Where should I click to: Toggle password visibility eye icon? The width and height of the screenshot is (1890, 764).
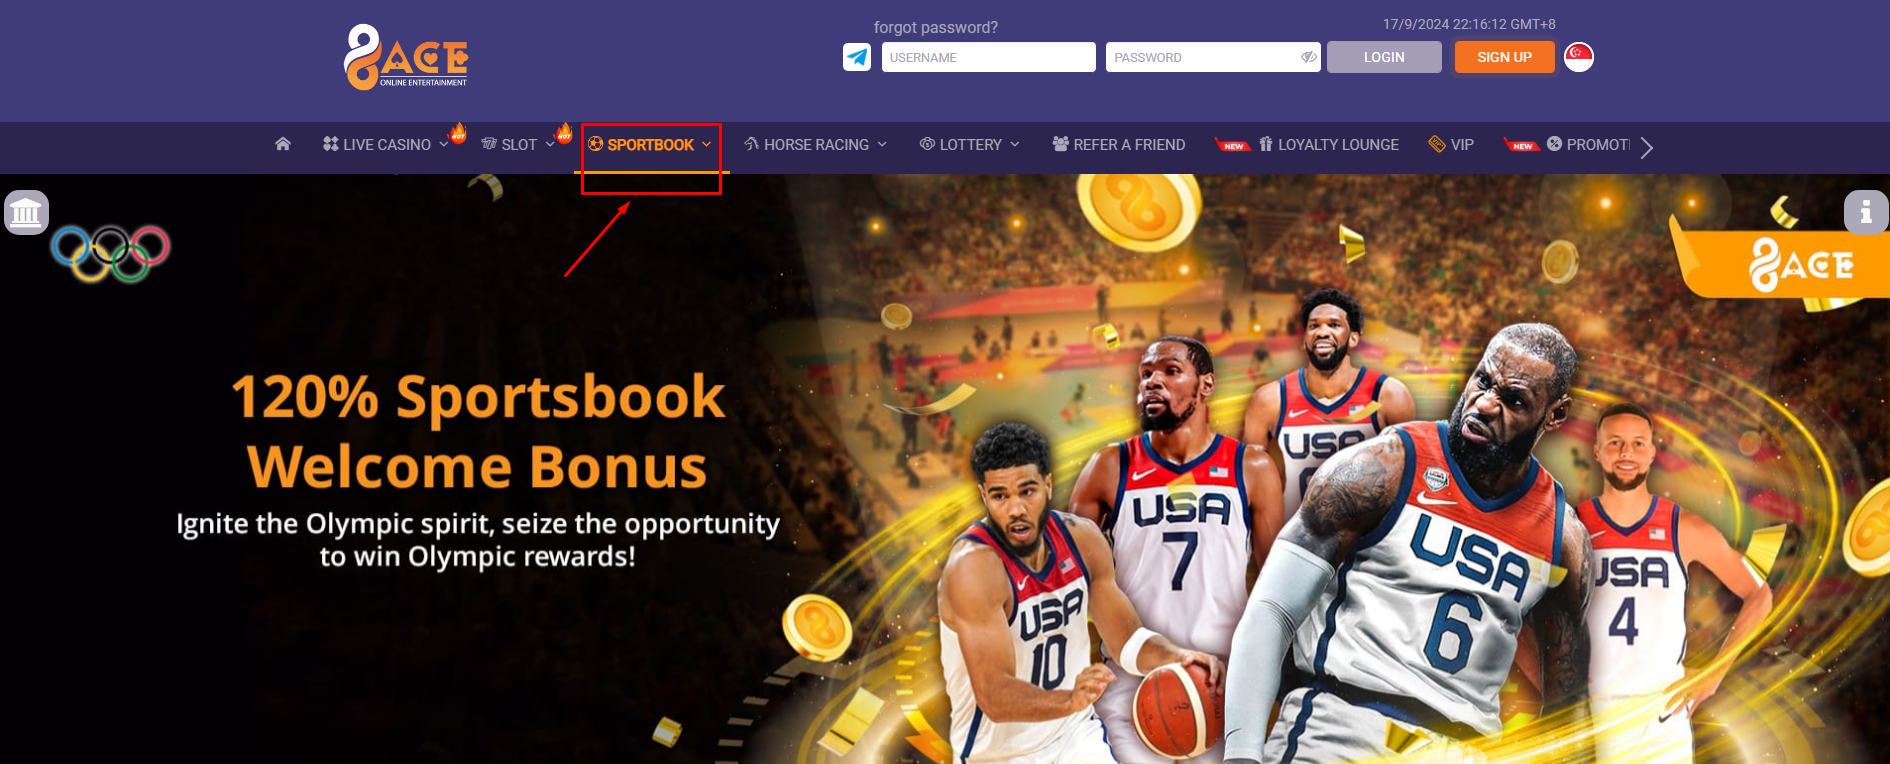click(x=1308, y=57)
